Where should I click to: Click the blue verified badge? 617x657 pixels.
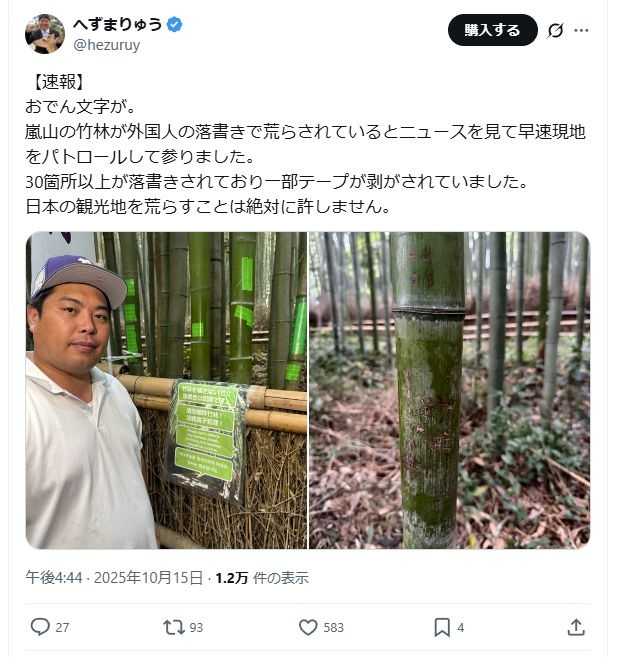(174, 24)
